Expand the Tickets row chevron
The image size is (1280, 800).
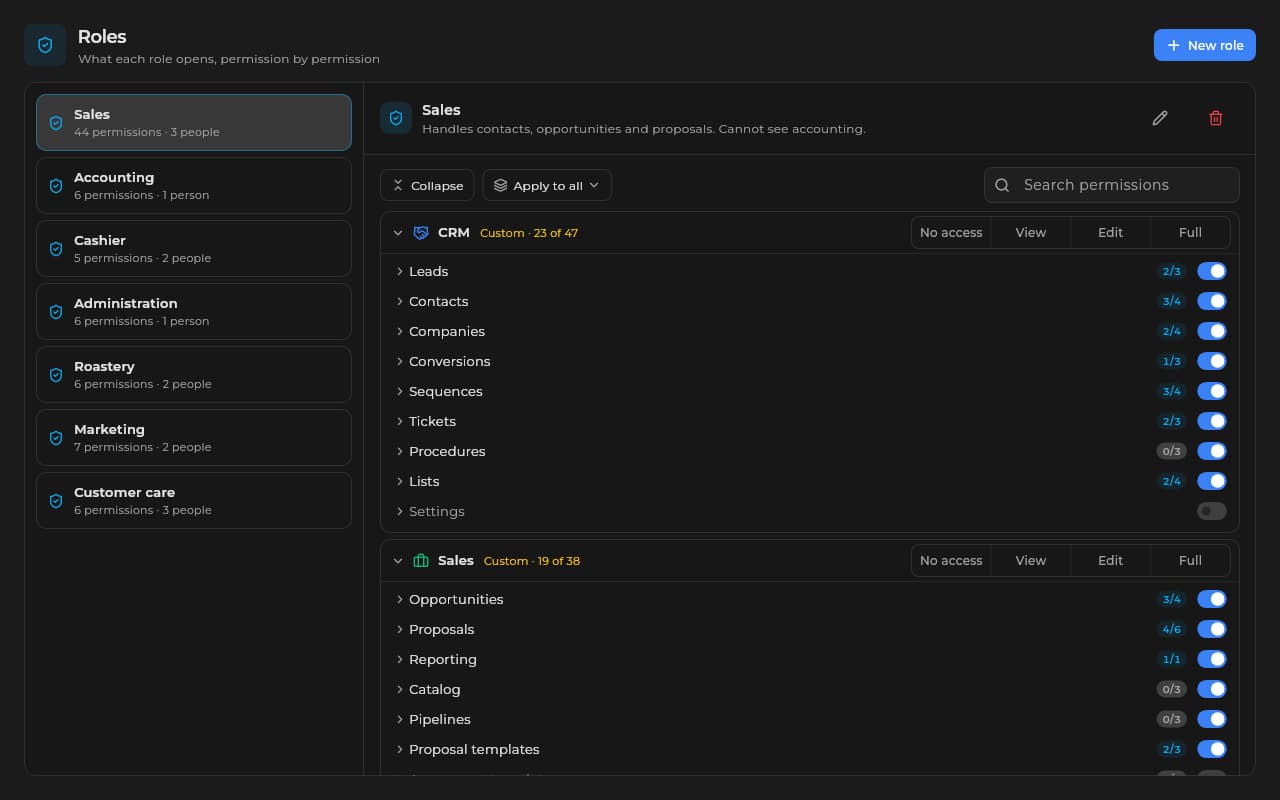(x=399, y=421)
